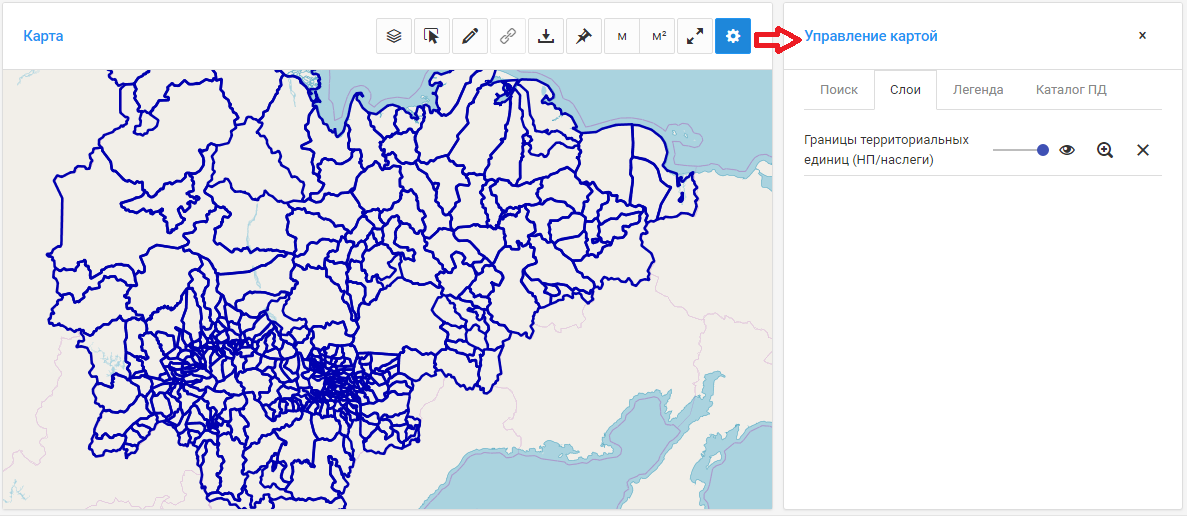This screenshot has width=1187, height=516.
Task: Activate the object selection cursor tool
Action: point(431,36)
